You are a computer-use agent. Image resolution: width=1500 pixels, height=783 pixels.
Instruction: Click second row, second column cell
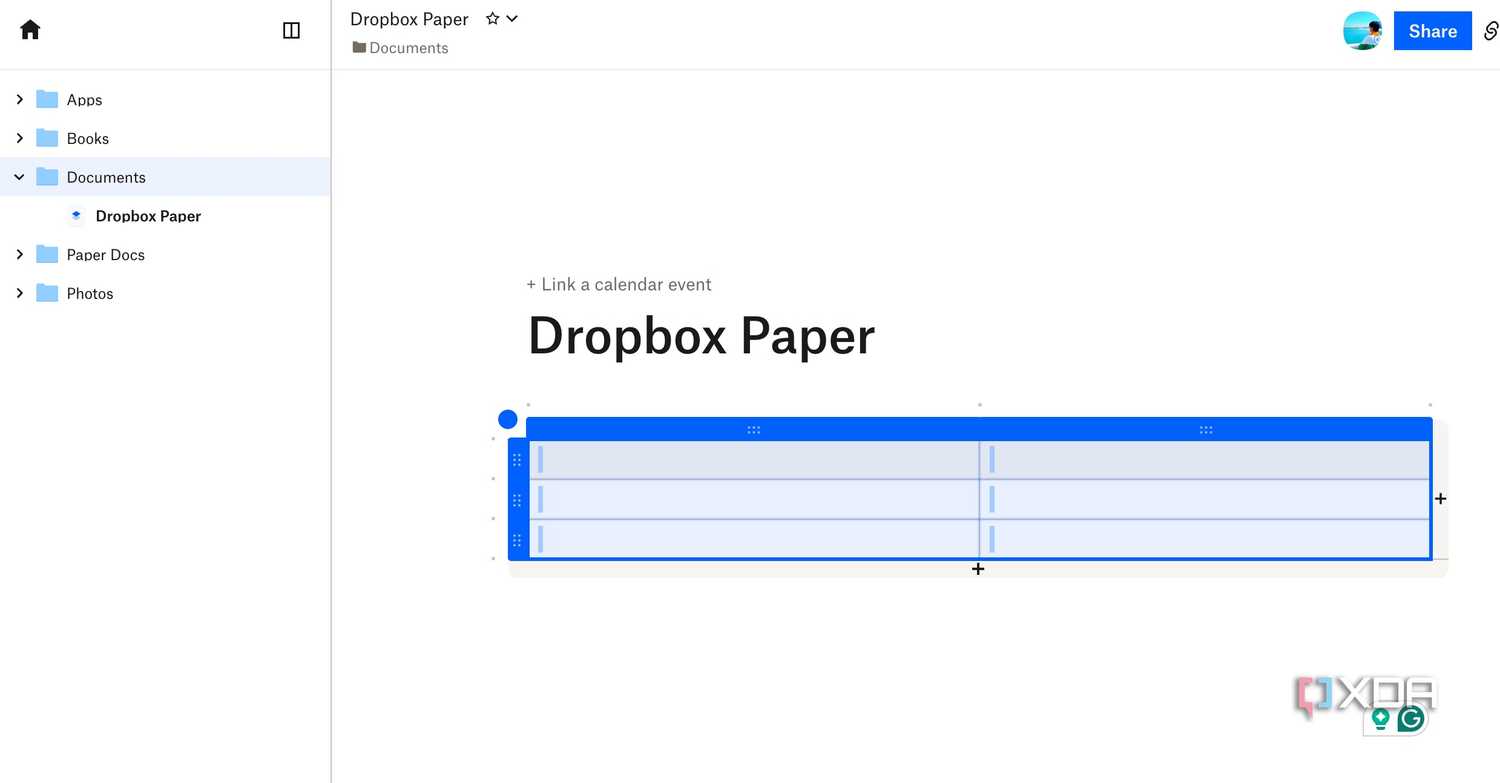(1205, 500)
